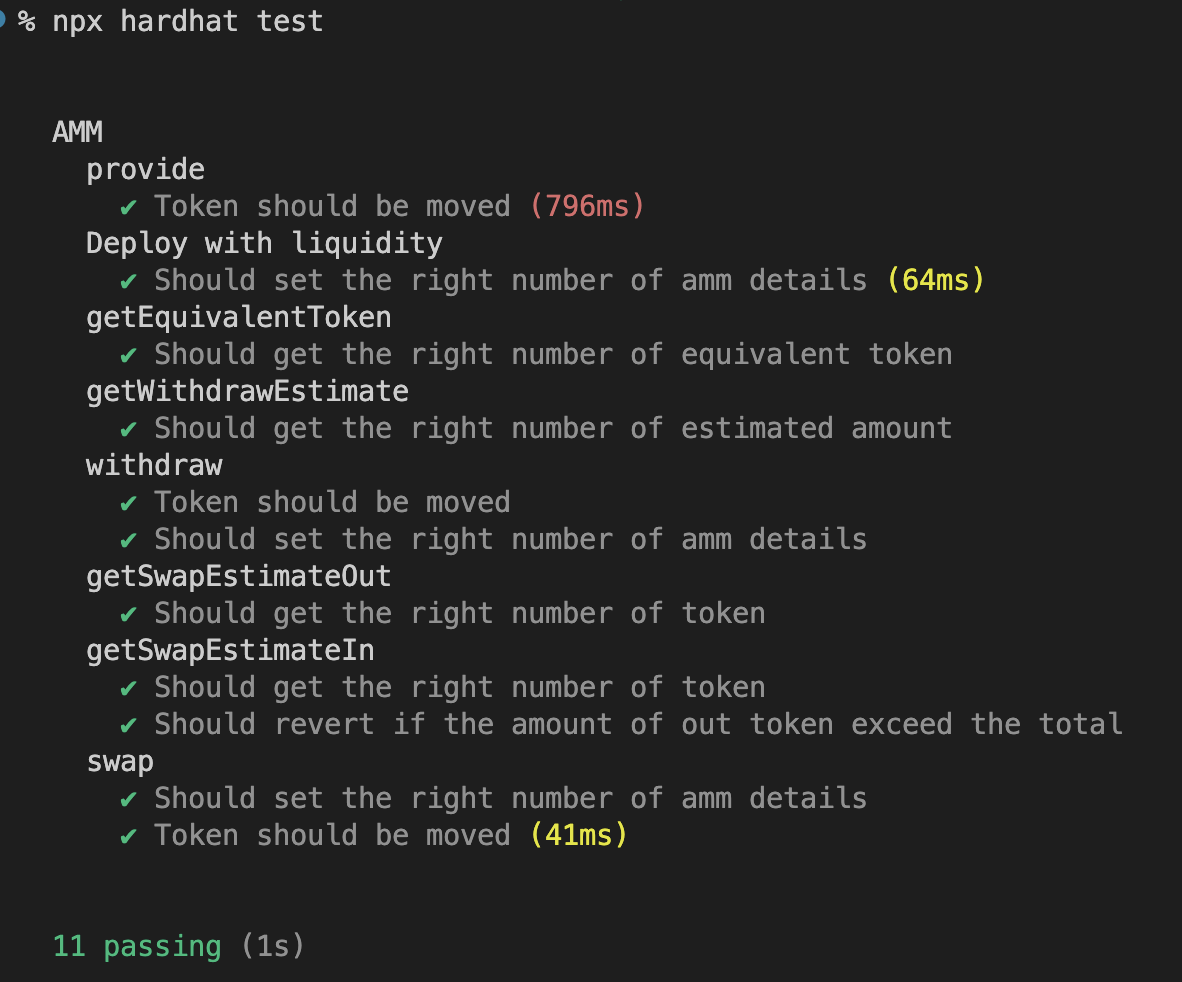This screenshot has width=1182, height=982.
Task: Click the red 796ms duration text
Action: (x=587, y=206)
